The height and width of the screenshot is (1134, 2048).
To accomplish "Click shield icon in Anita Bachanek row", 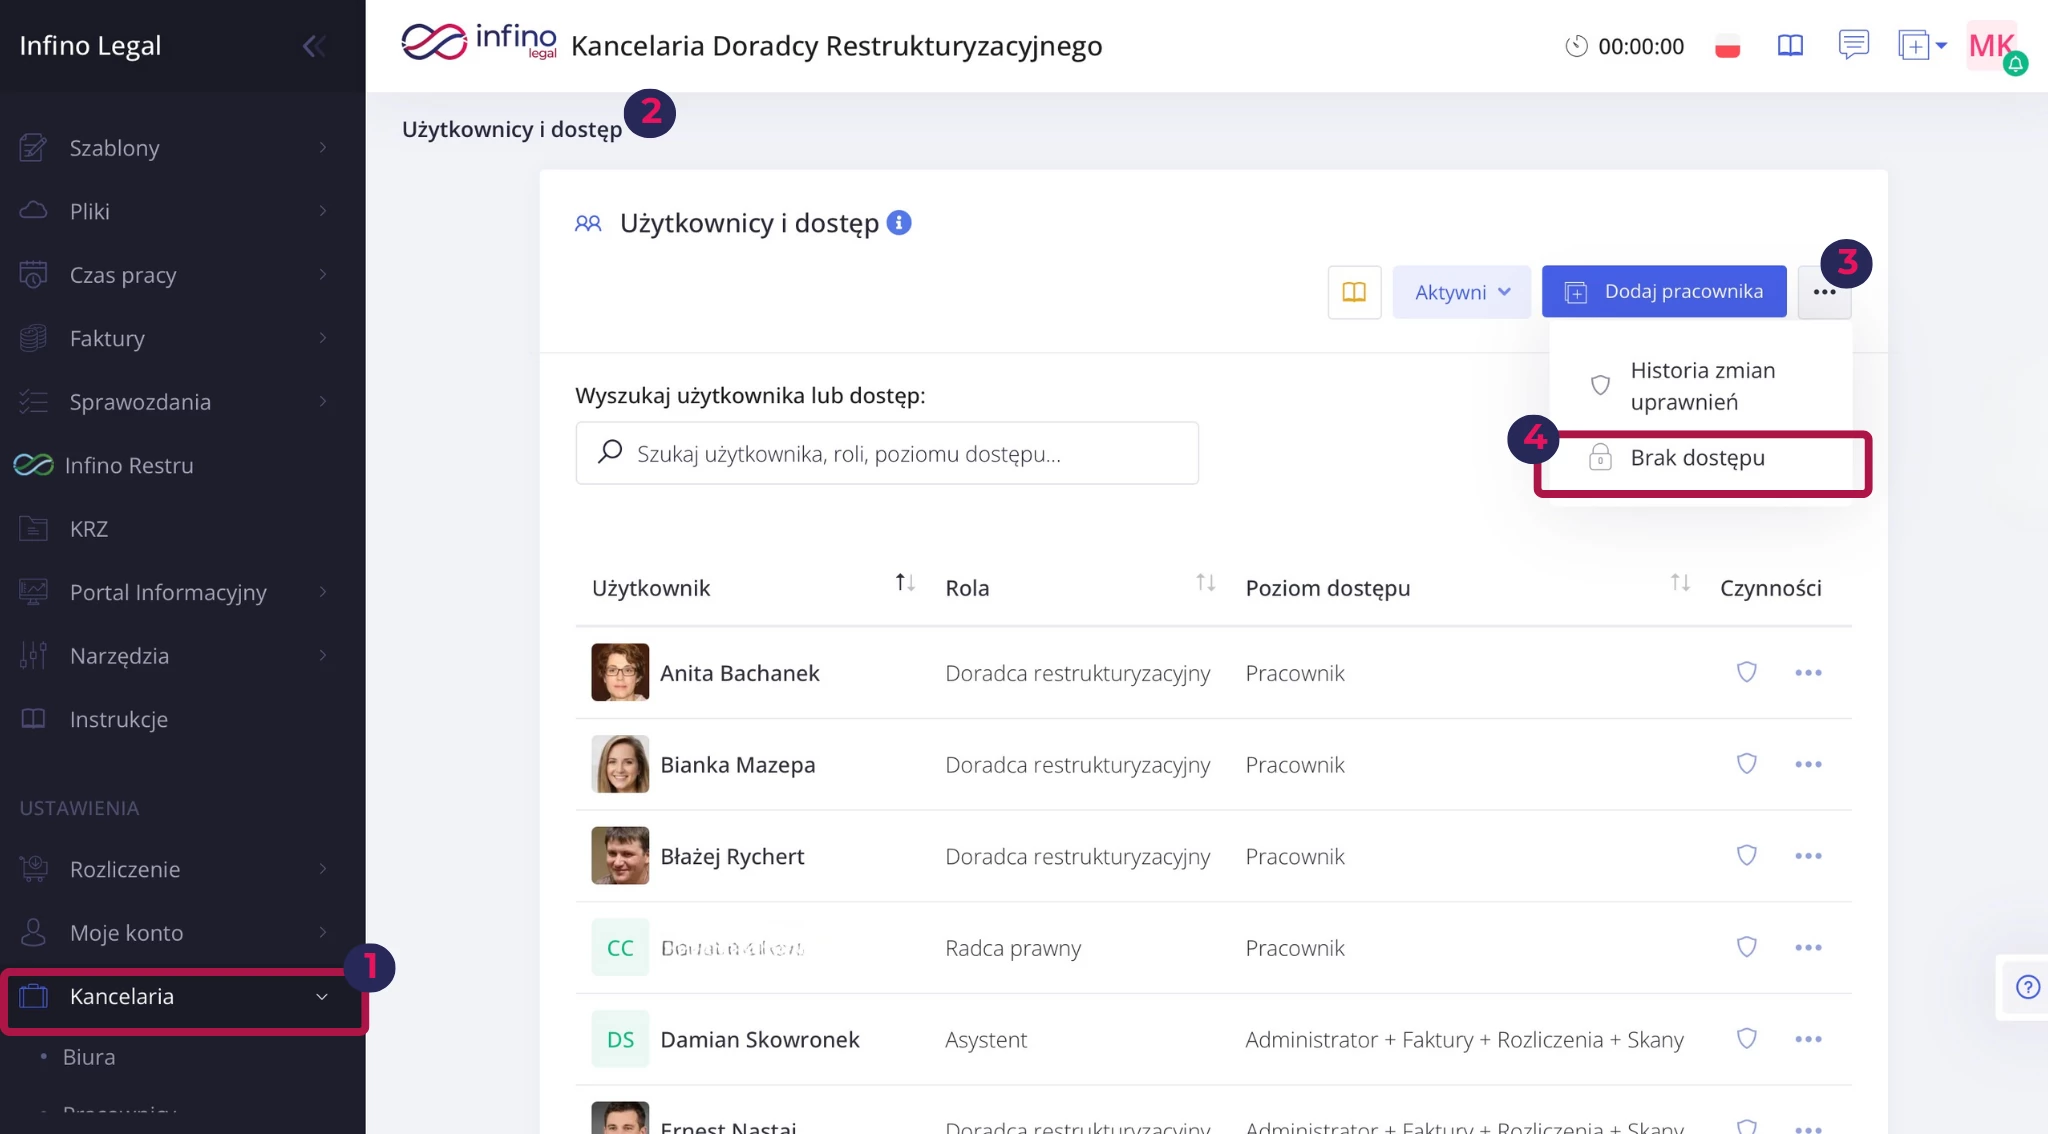I will pyautogui.click(x=1746, y=672).
